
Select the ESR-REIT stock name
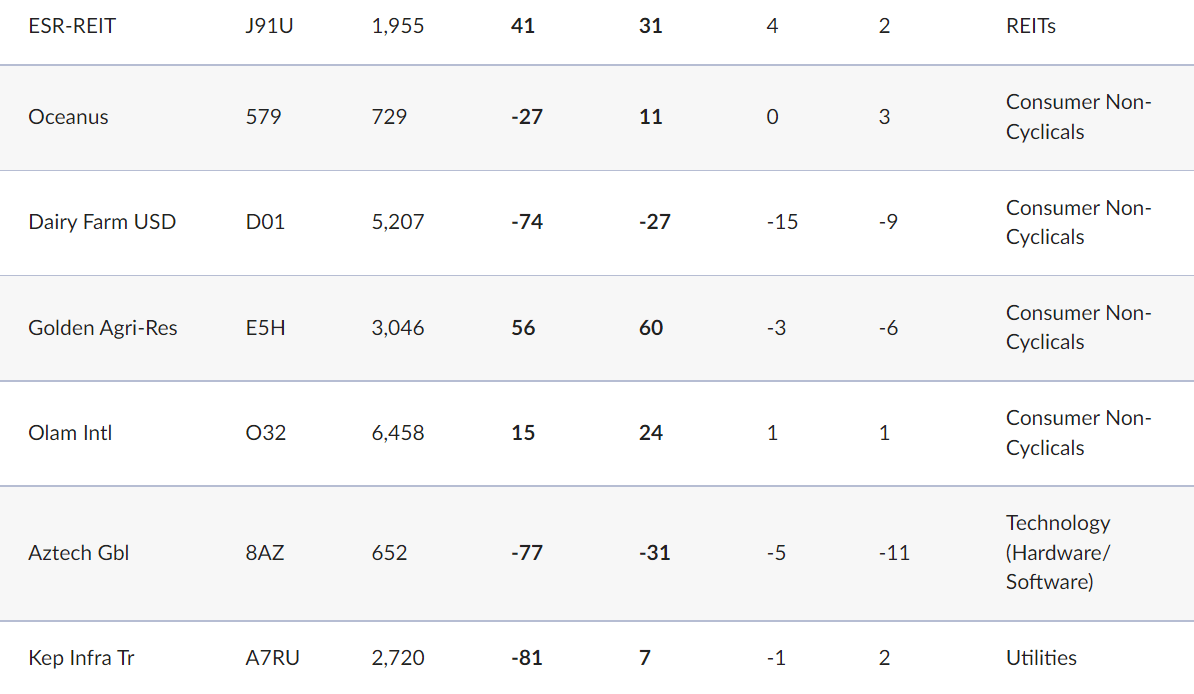(72, 26)
